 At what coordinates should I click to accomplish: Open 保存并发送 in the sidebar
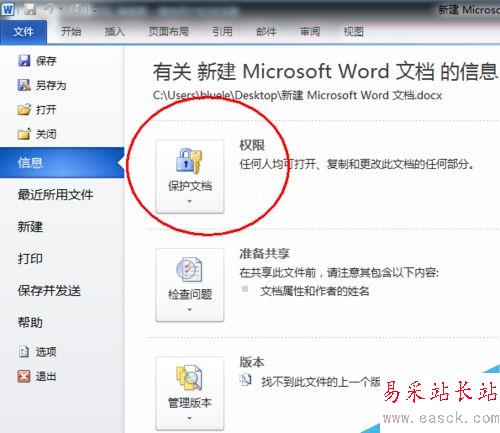49,291
